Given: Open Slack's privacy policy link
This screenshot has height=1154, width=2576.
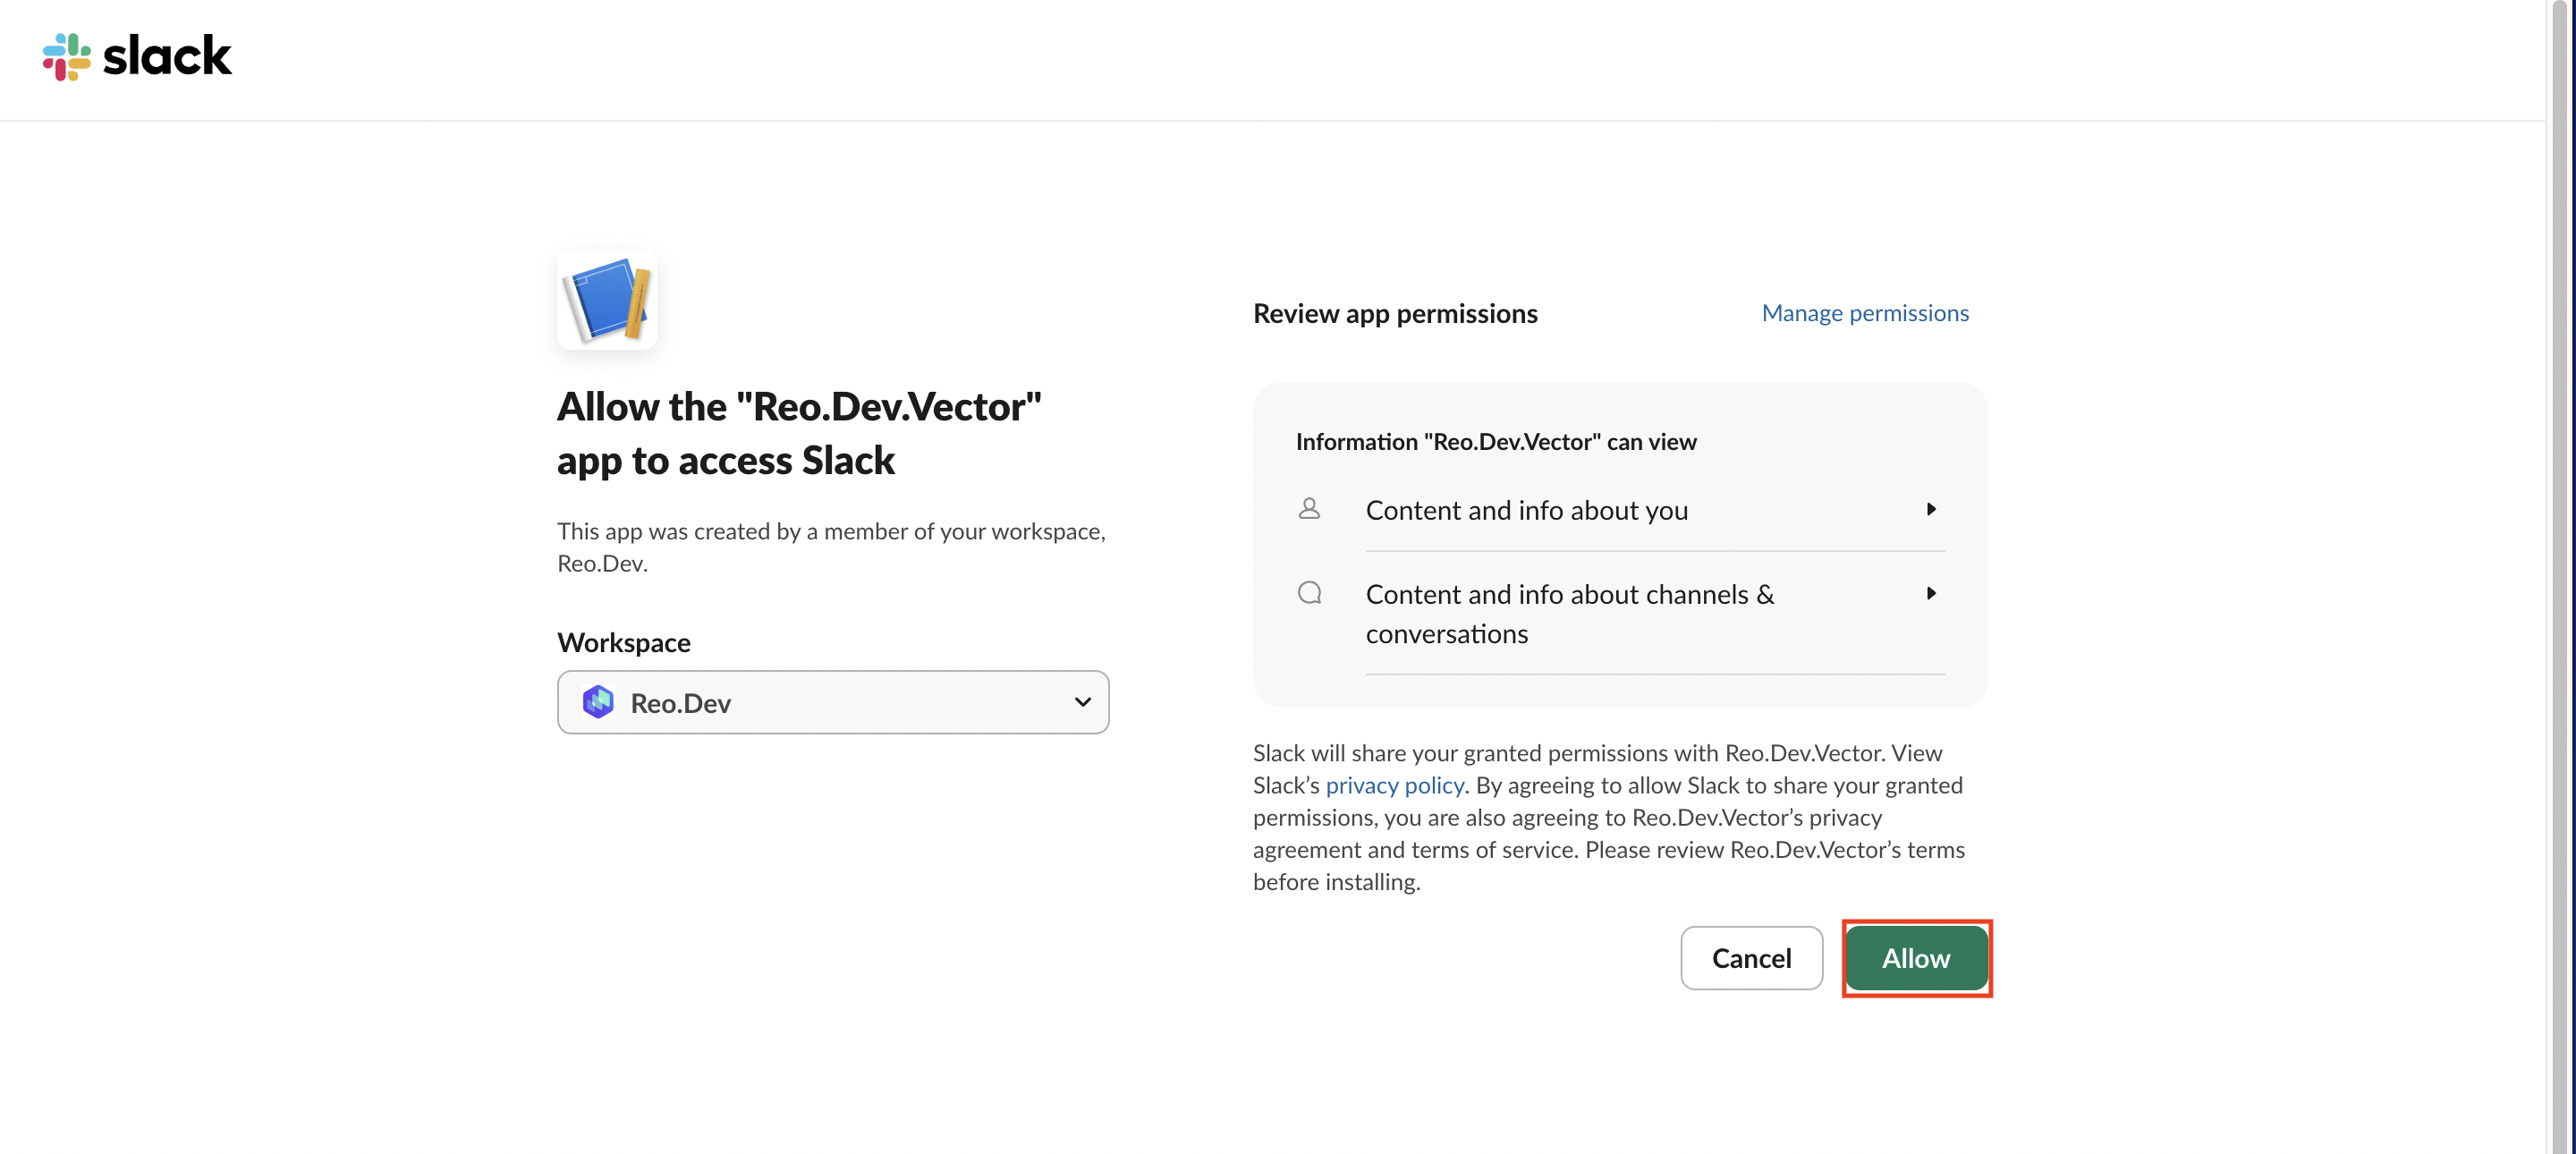Looking at the screenshot, I should [1394, 785].
